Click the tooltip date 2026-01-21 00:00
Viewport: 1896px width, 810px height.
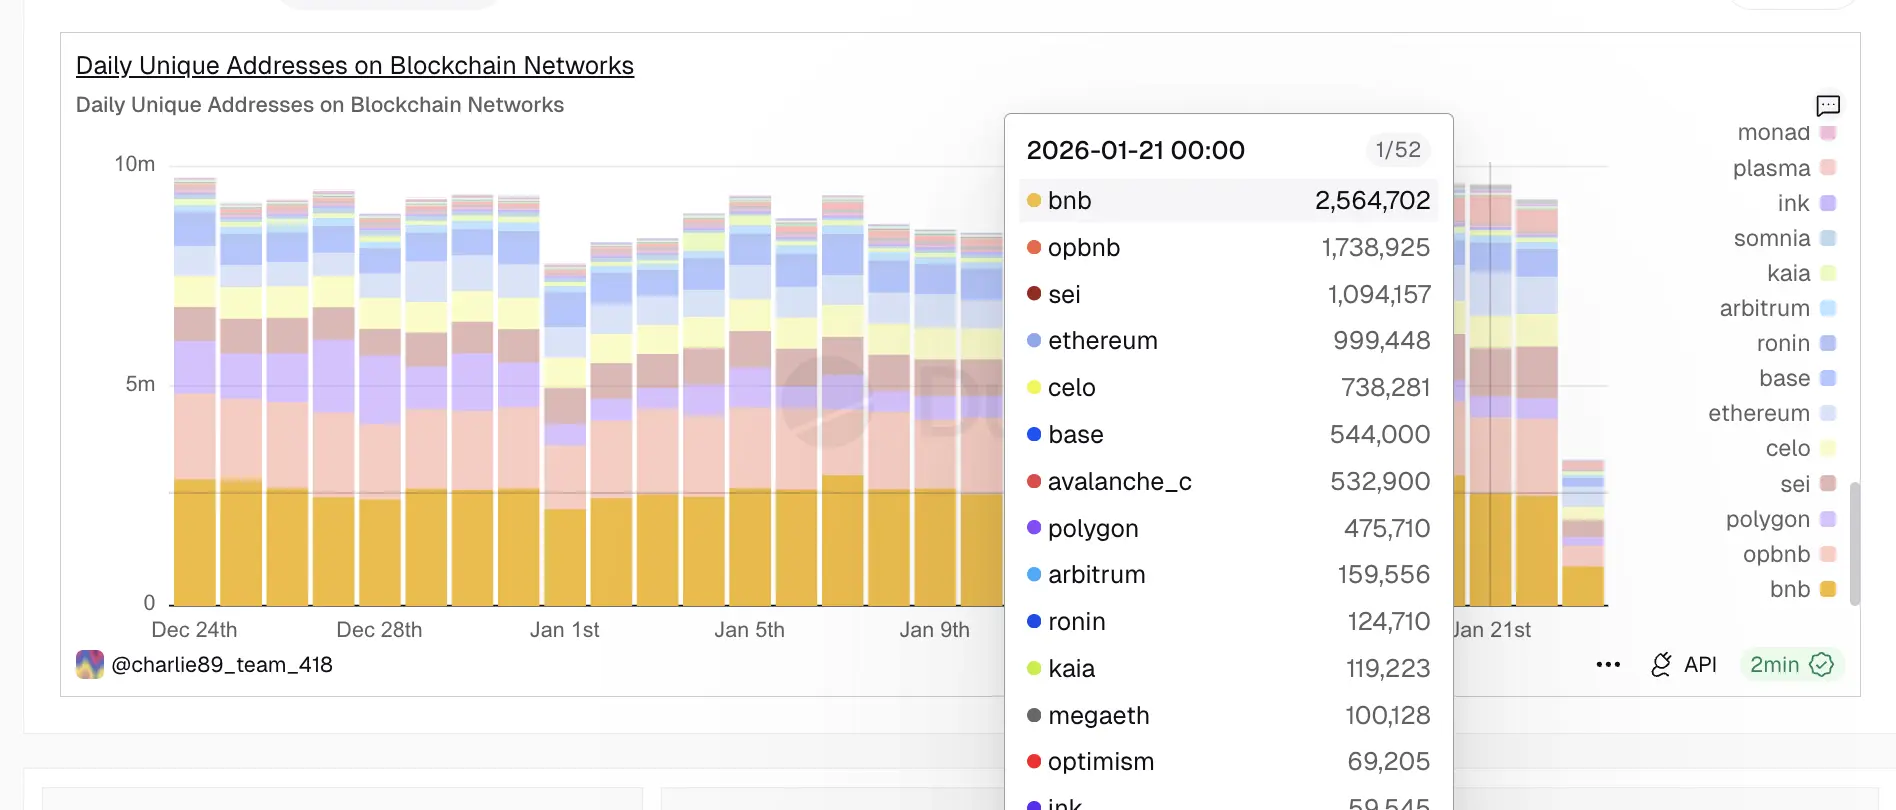coord(1135,150)
